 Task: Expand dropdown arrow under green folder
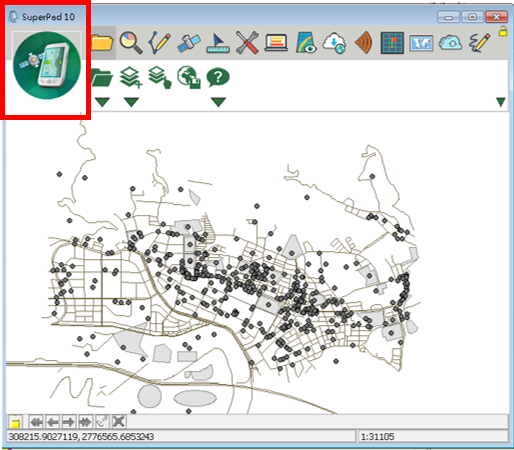[x=102, y=102]
